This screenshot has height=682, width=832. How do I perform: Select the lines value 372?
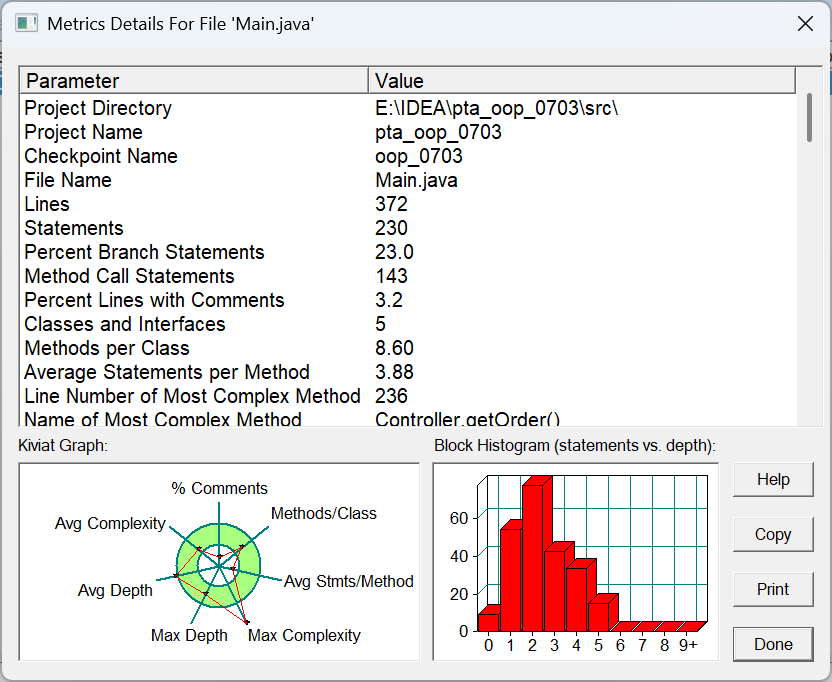point(391,204)
